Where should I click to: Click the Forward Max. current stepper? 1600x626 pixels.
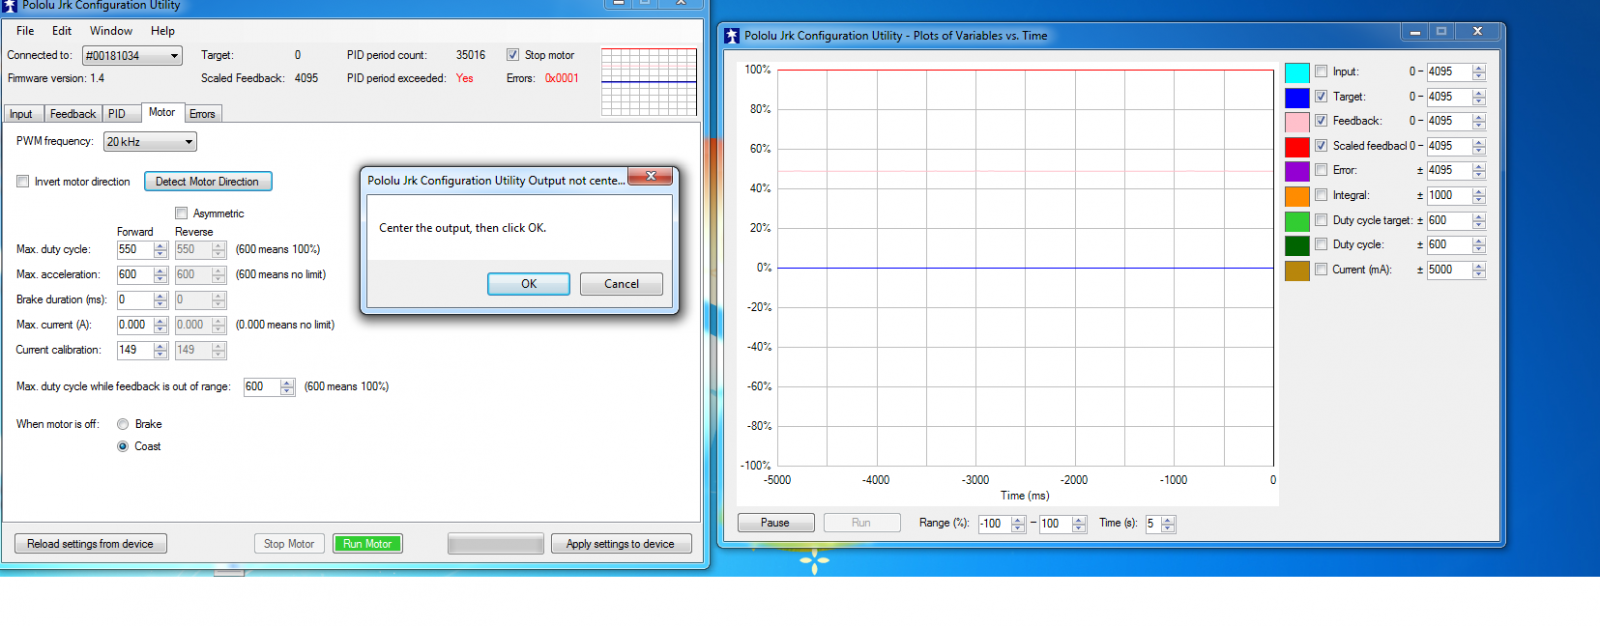(160, 325)
